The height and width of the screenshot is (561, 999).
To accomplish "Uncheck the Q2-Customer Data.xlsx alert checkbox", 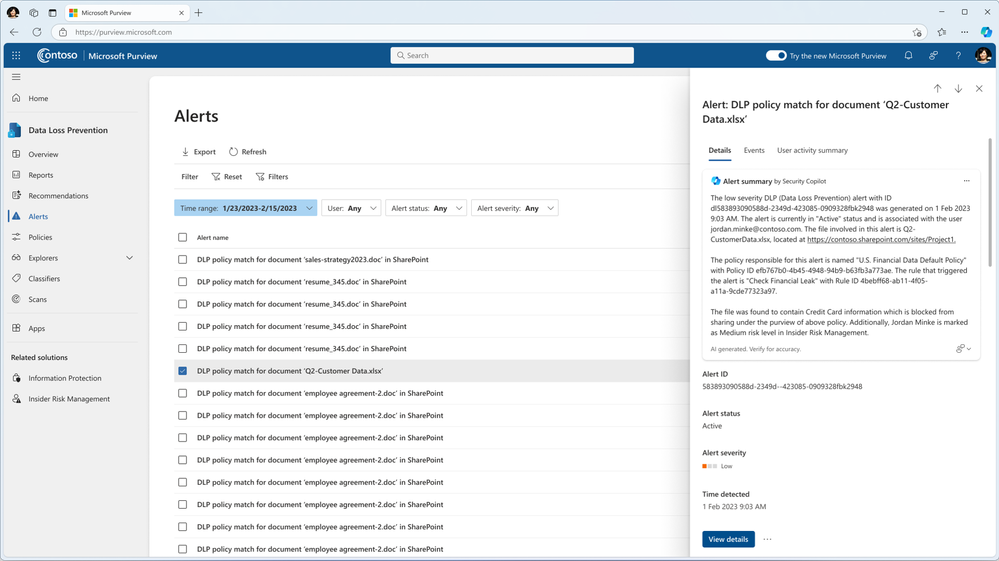I will (x=183, y=371).
